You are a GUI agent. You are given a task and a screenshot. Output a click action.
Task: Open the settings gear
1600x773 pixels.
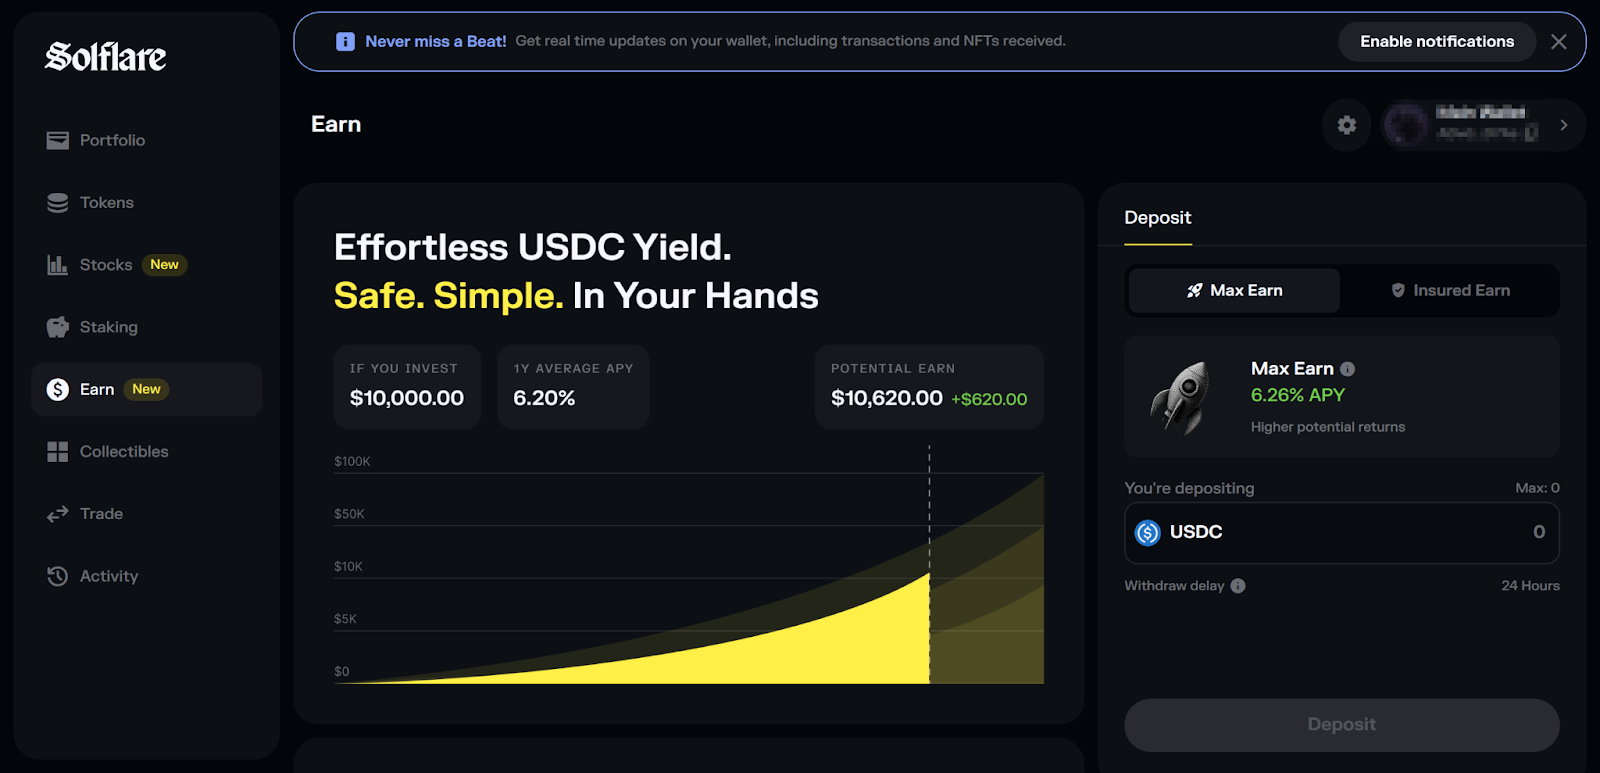pos(1346,125)
